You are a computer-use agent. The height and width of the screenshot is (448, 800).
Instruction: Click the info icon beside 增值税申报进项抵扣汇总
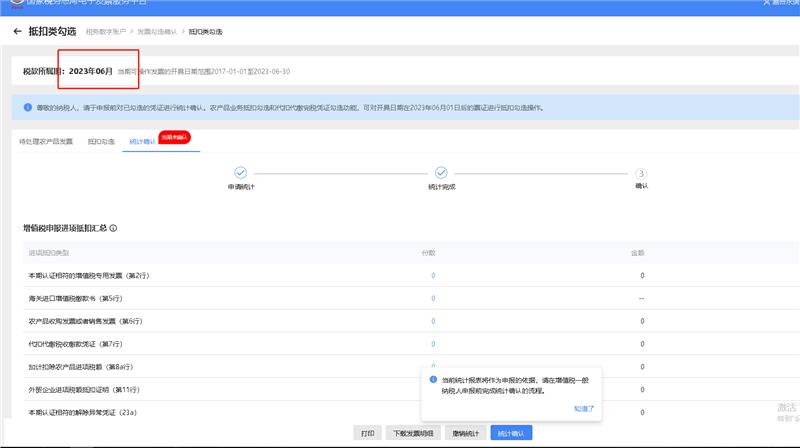pos(114,228)
